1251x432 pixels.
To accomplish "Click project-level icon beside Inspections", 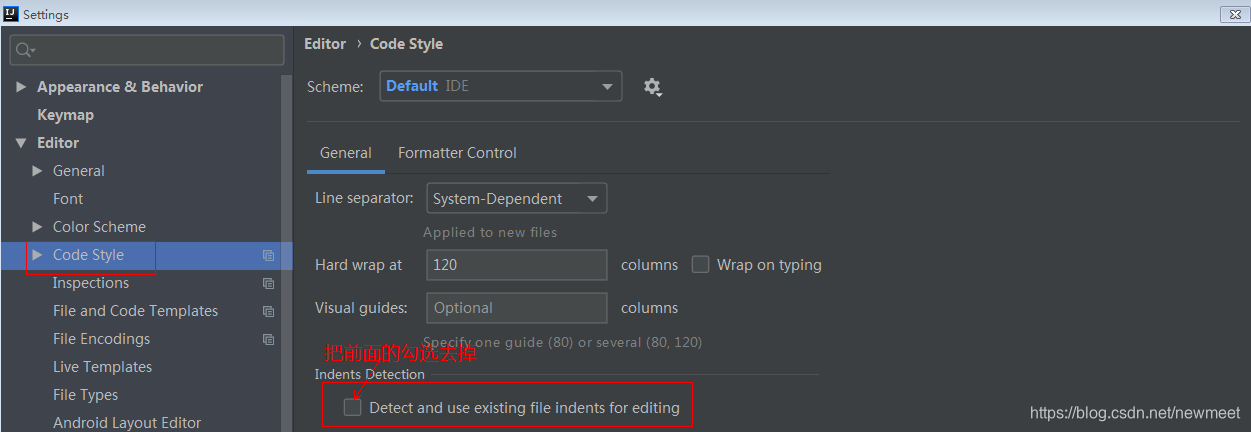I will [268, 284].
